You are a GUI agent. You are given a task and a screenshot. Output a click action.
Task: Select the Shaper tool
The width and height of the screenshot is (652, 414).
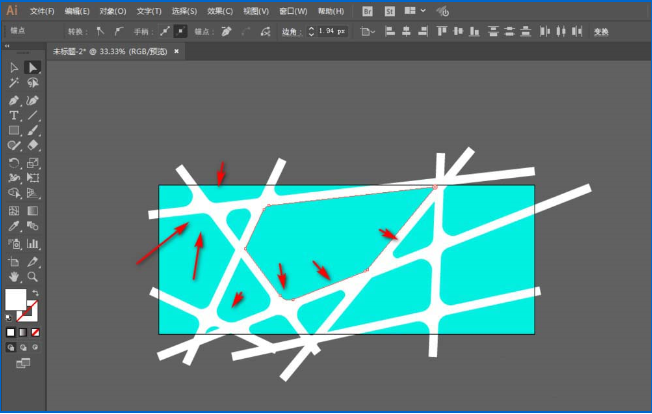coord(14,145)
